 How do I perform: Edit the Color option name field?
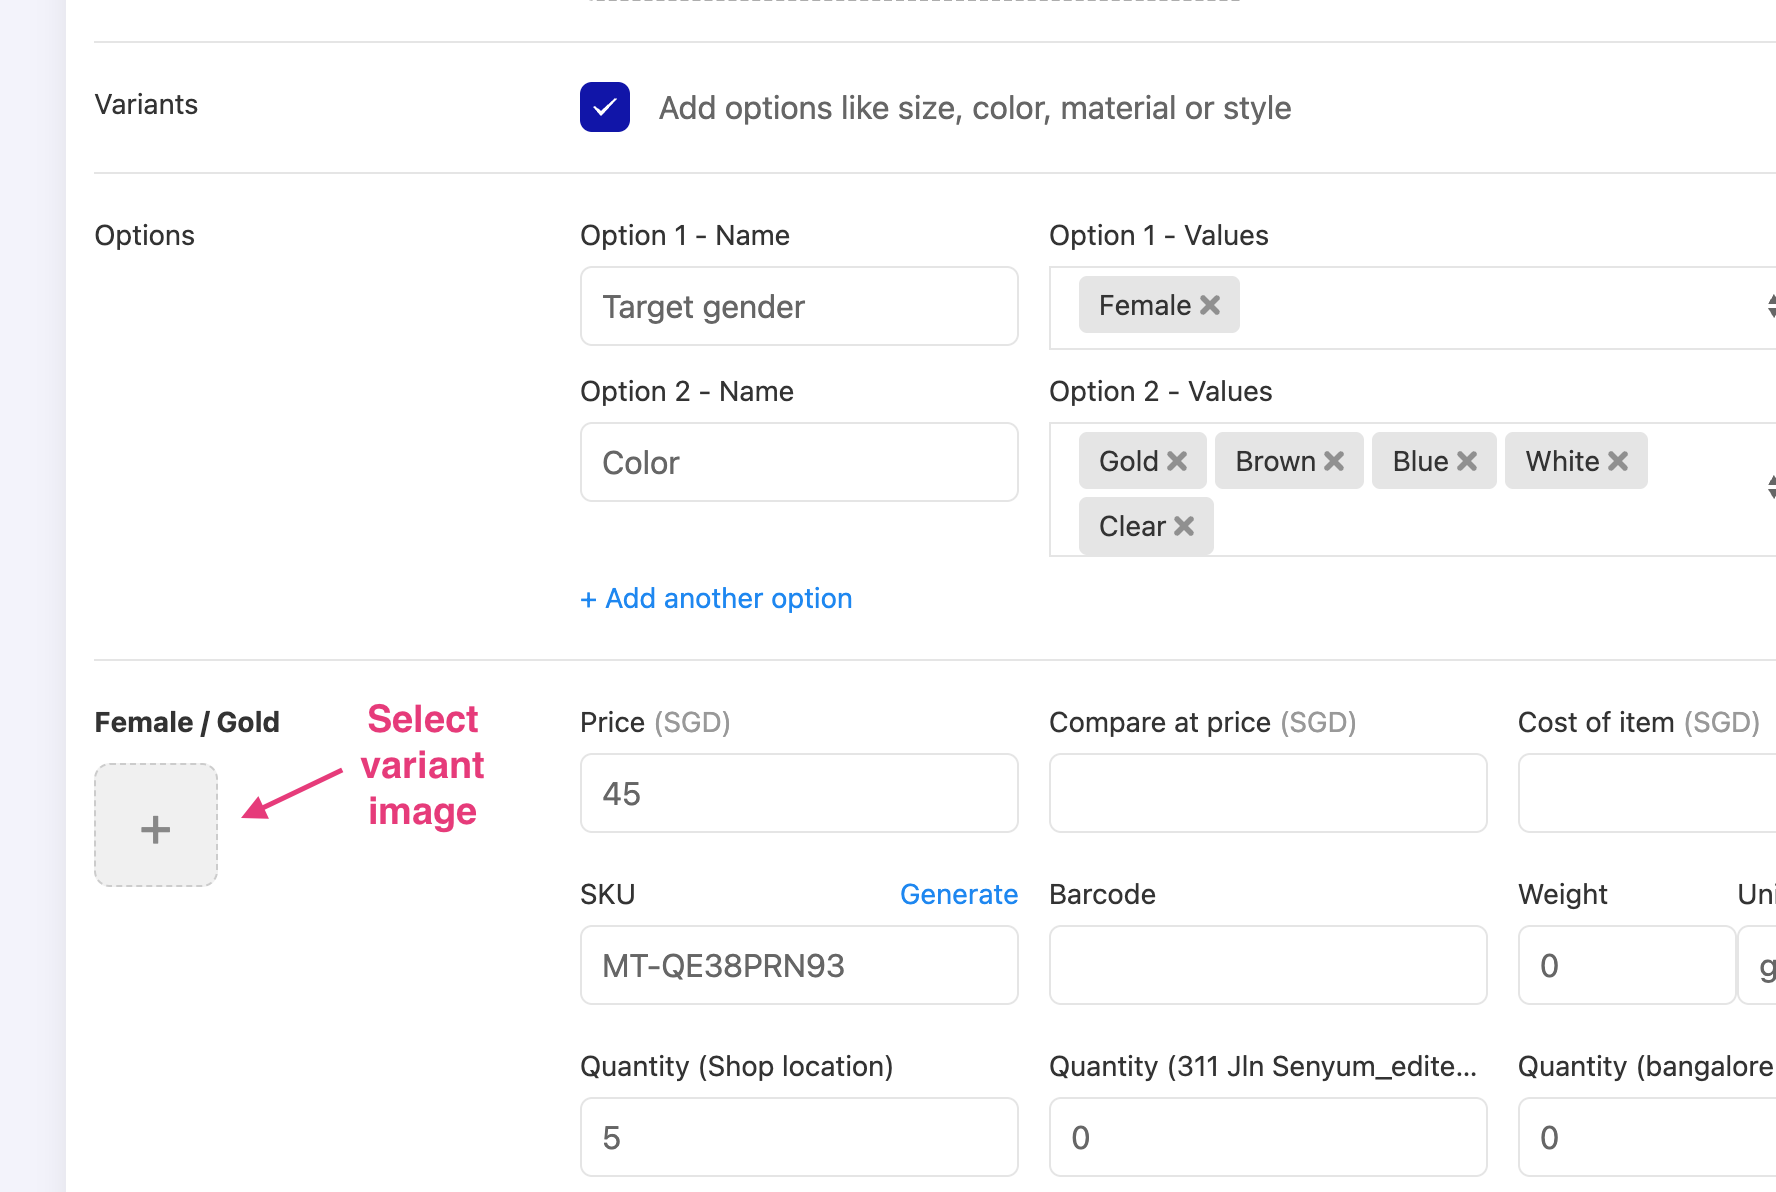coord(798,462)
